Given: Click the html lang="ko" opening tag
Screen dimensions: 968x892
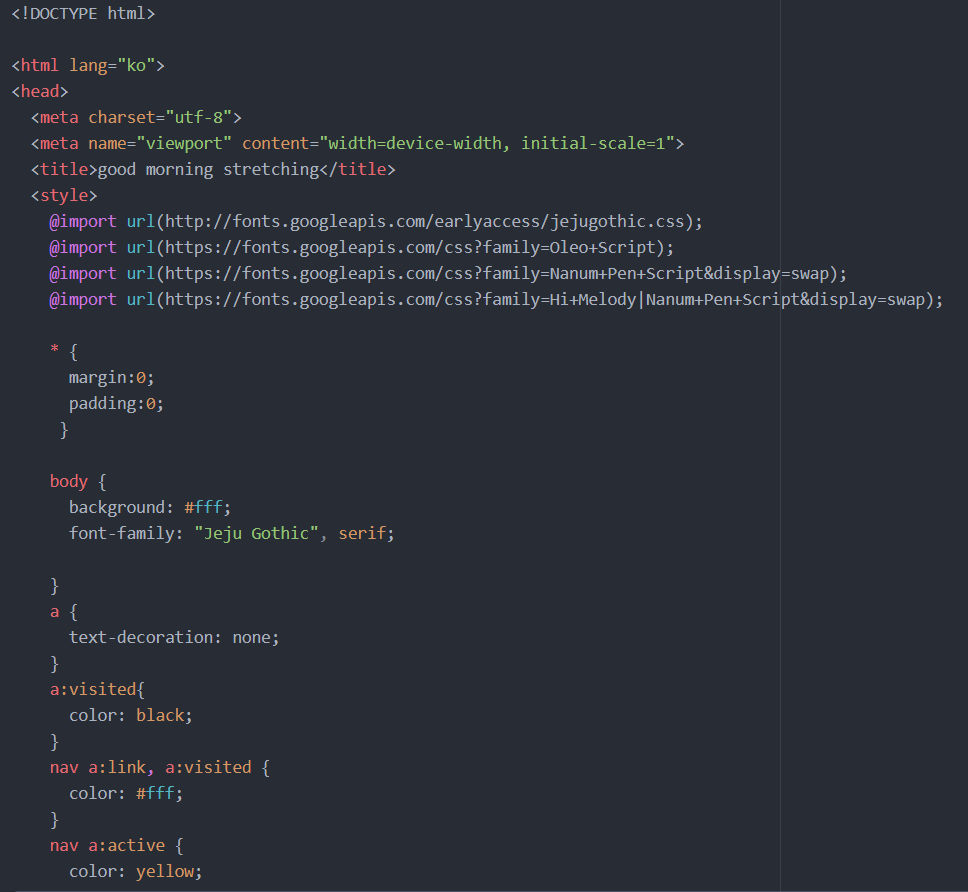Looking at the screenshot, I should point(88,65).
